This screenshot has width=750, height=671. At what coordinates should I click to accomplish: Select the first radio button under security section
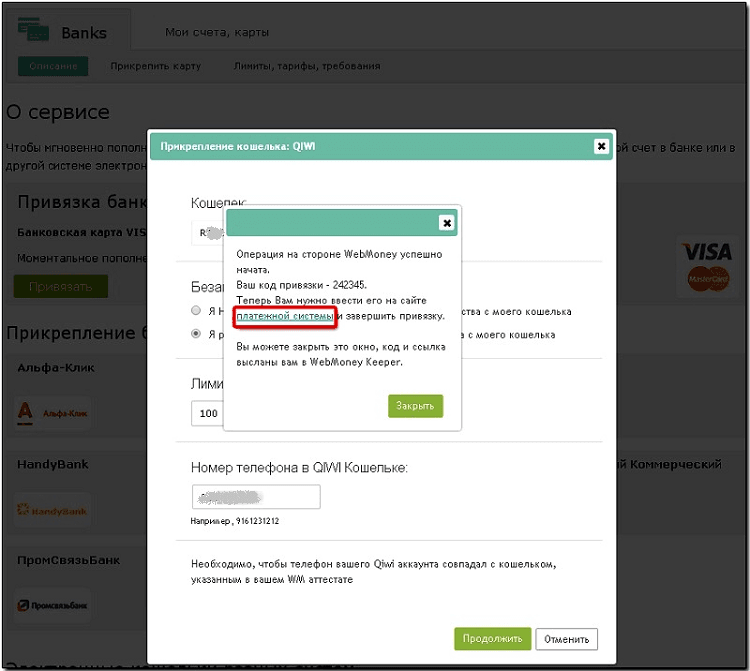pyautogui.click(x=196, y=310)
